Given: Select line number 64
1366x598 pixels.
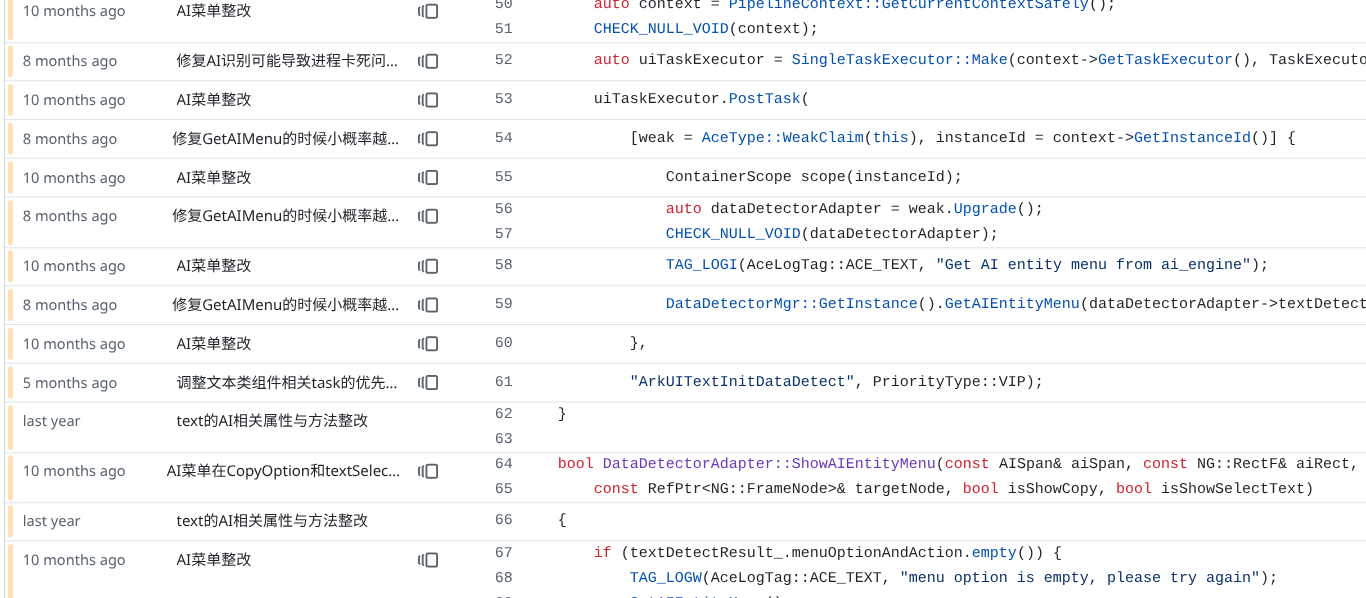Looking at the screenshot, I should click(x=504, y=464).
